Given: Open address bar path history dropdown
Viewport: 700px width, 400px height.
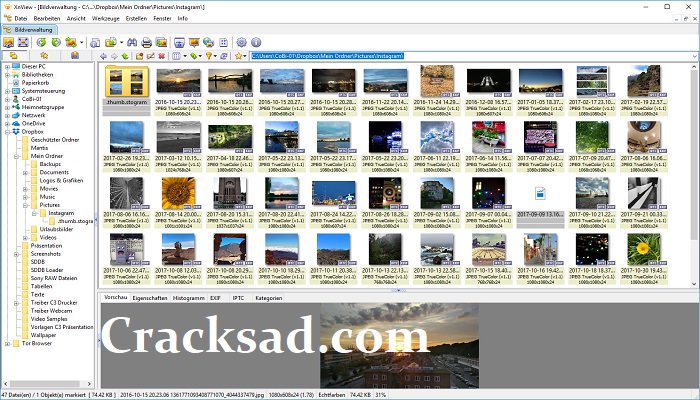Looking at the screenshot, I should pos(695,56).
